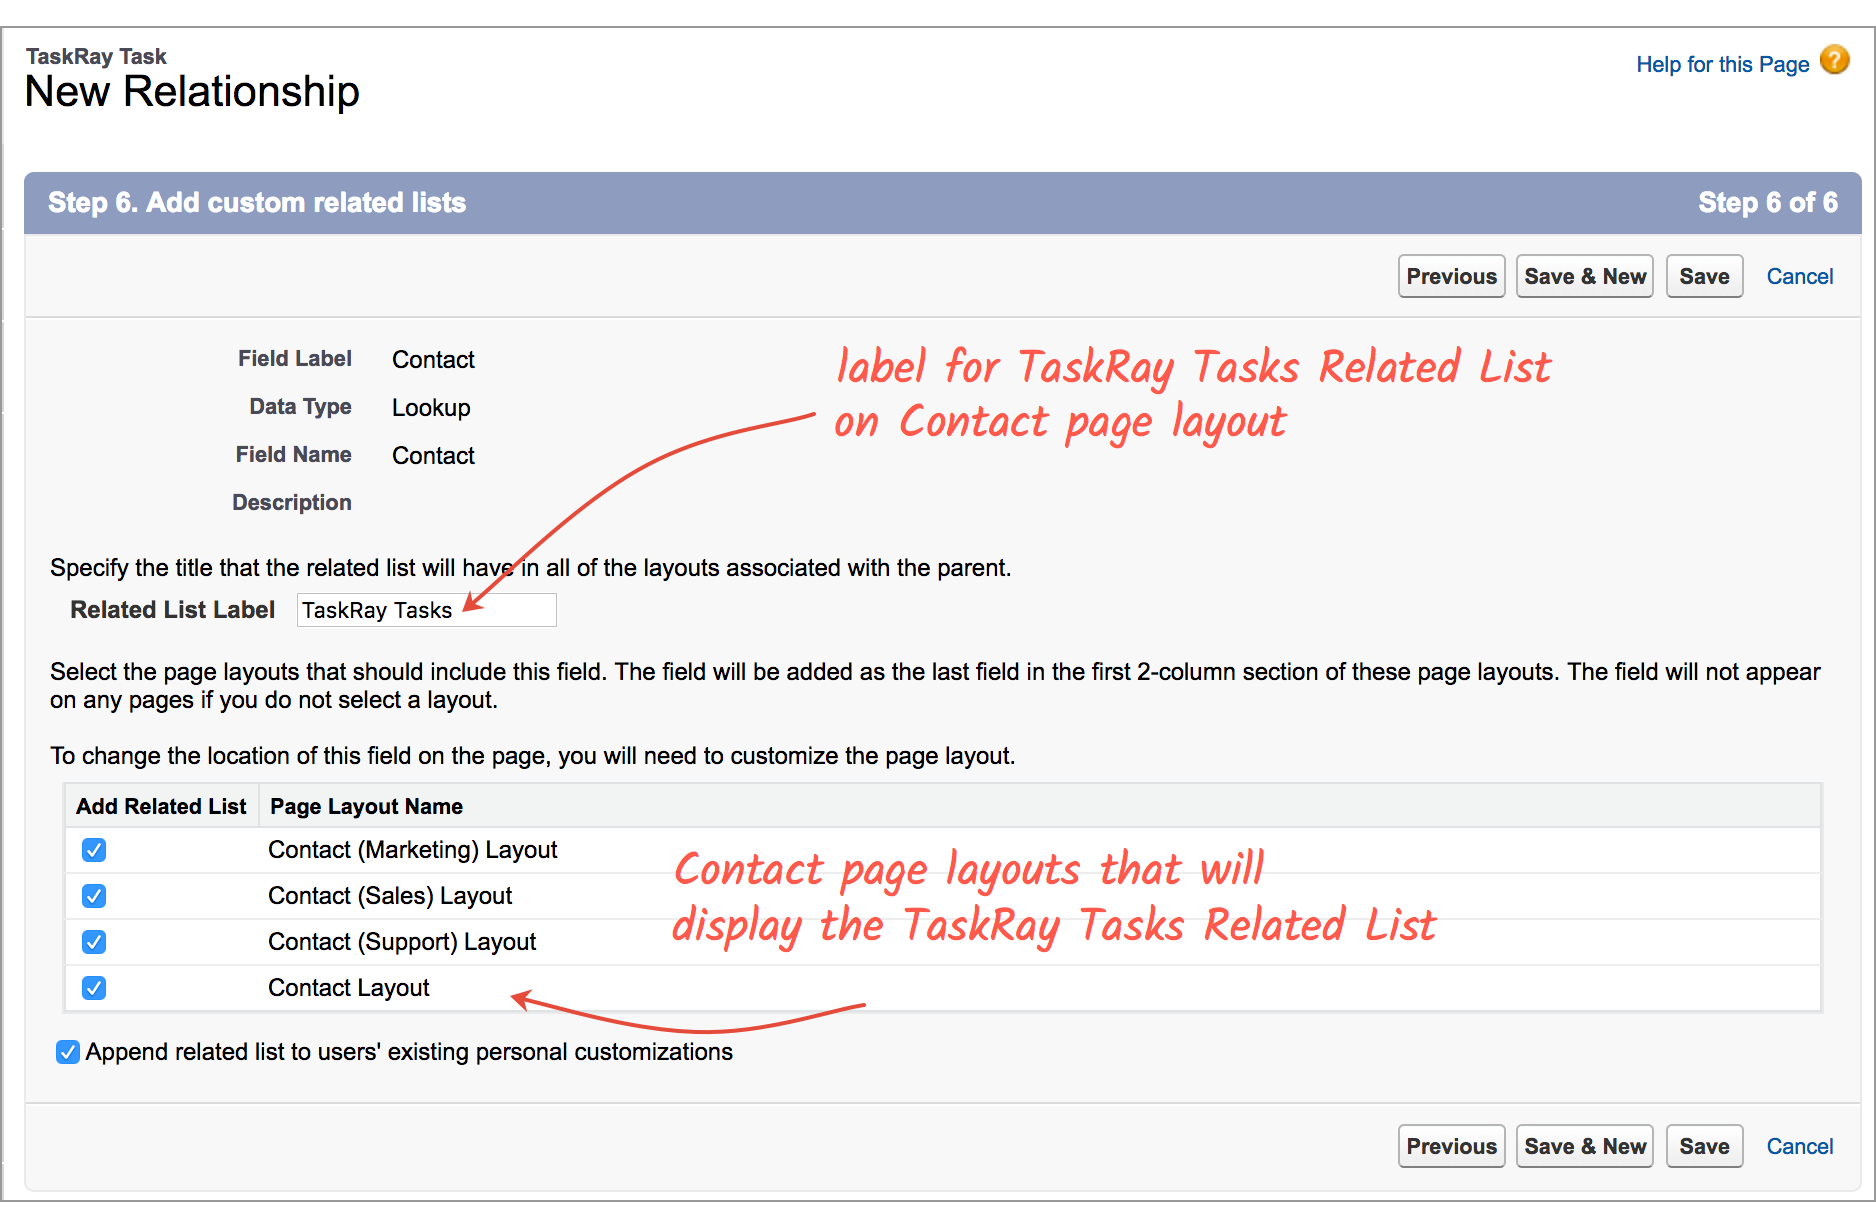Click the Data Type field label
1876x1228 pixels.
[x=300, y=407]
